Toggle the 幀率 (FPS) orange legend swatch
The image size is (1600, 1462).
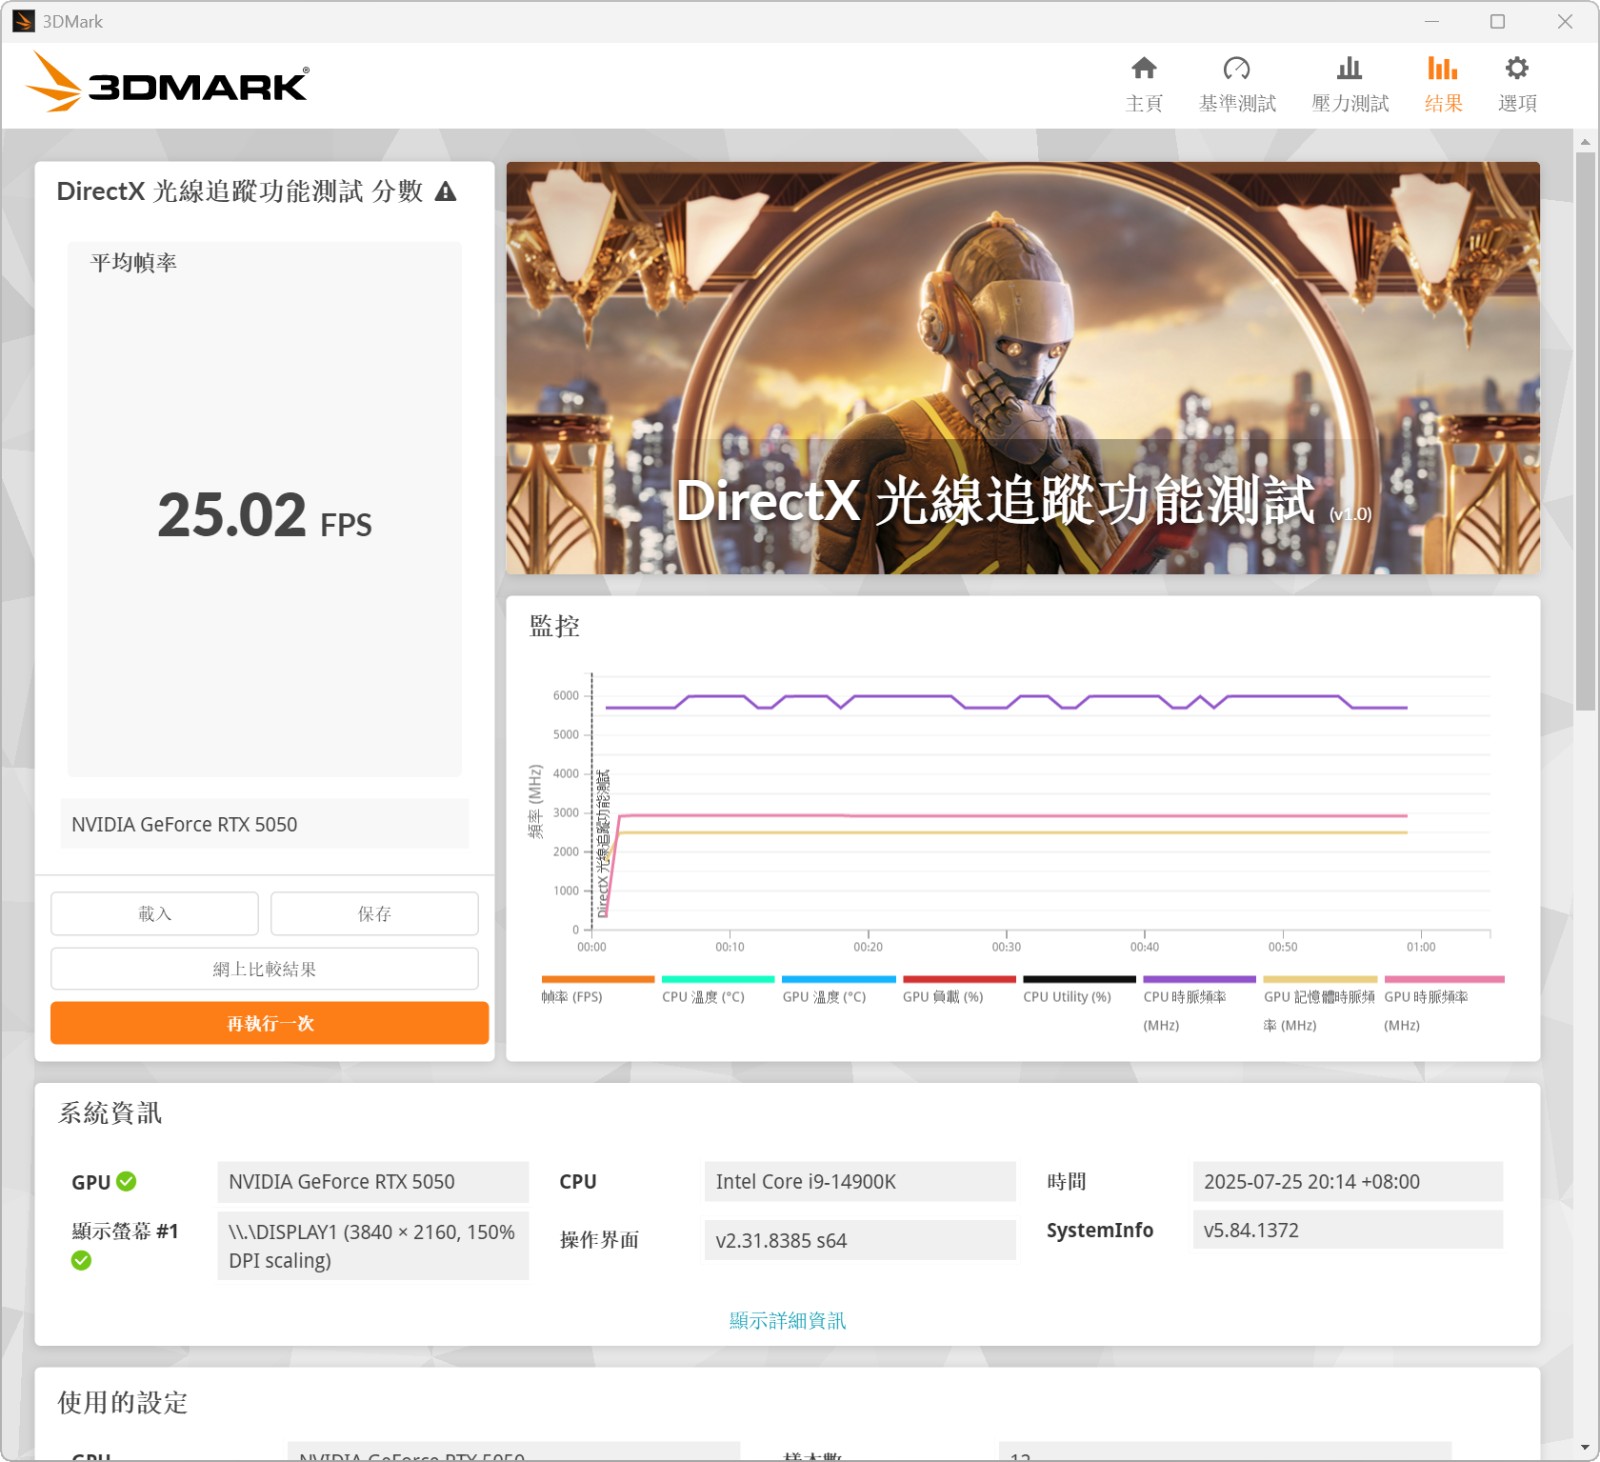tap(598, 979)
